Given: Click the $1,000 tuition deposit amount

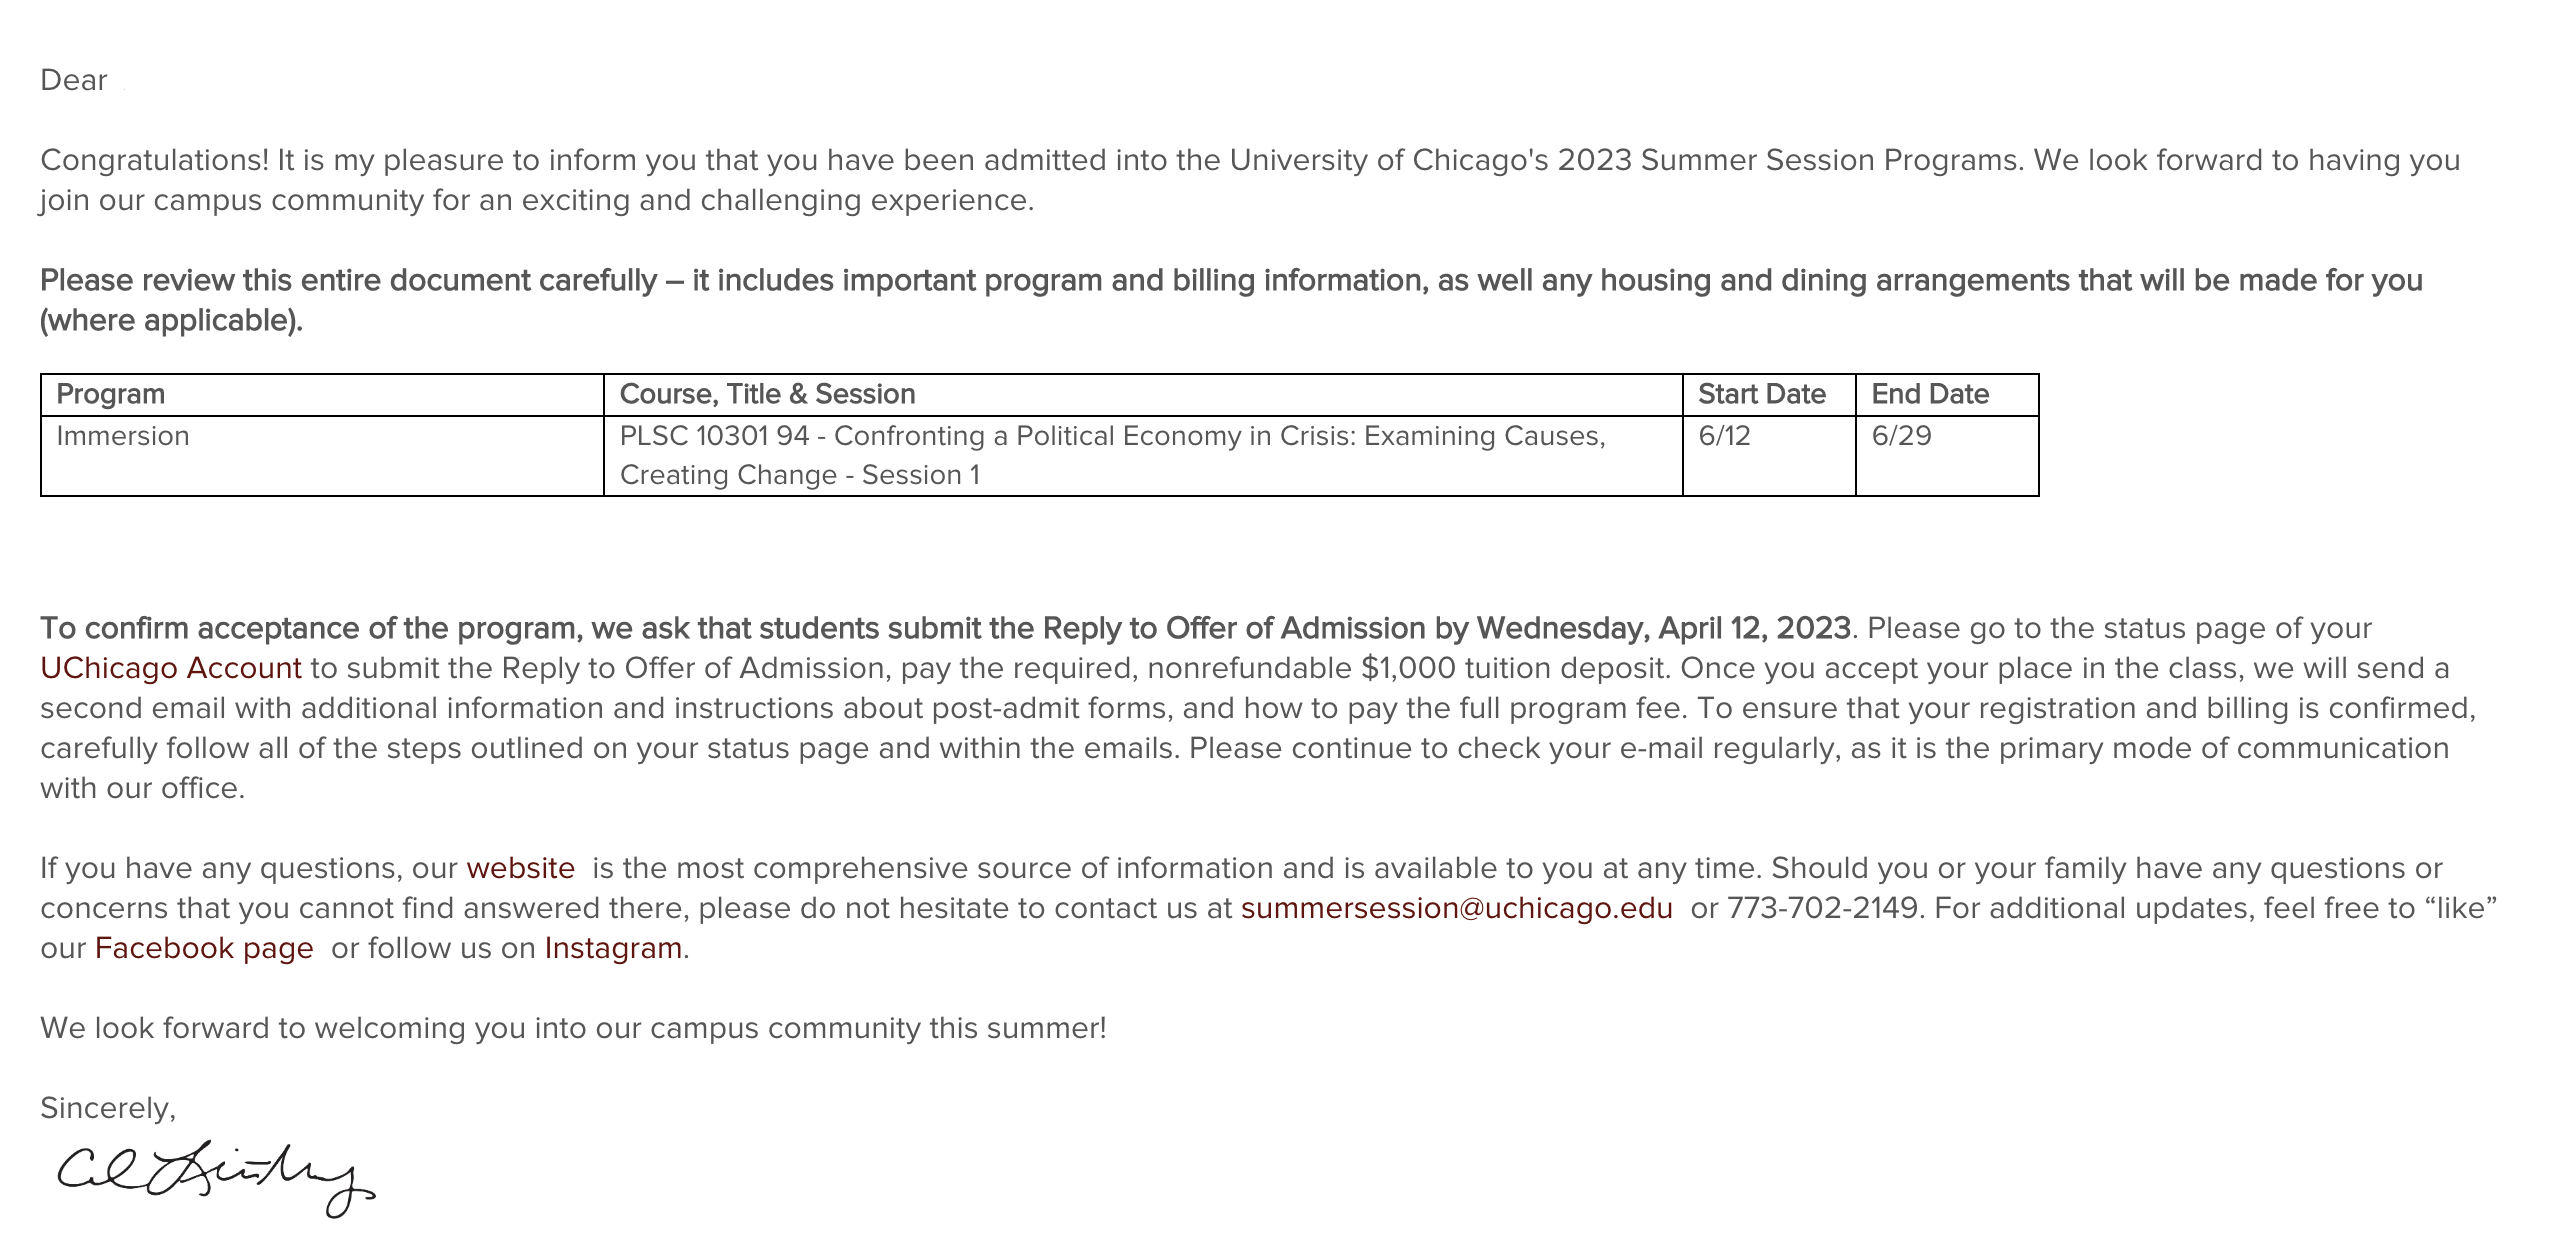Looking at the screenshot, I should coord(1408,668).
